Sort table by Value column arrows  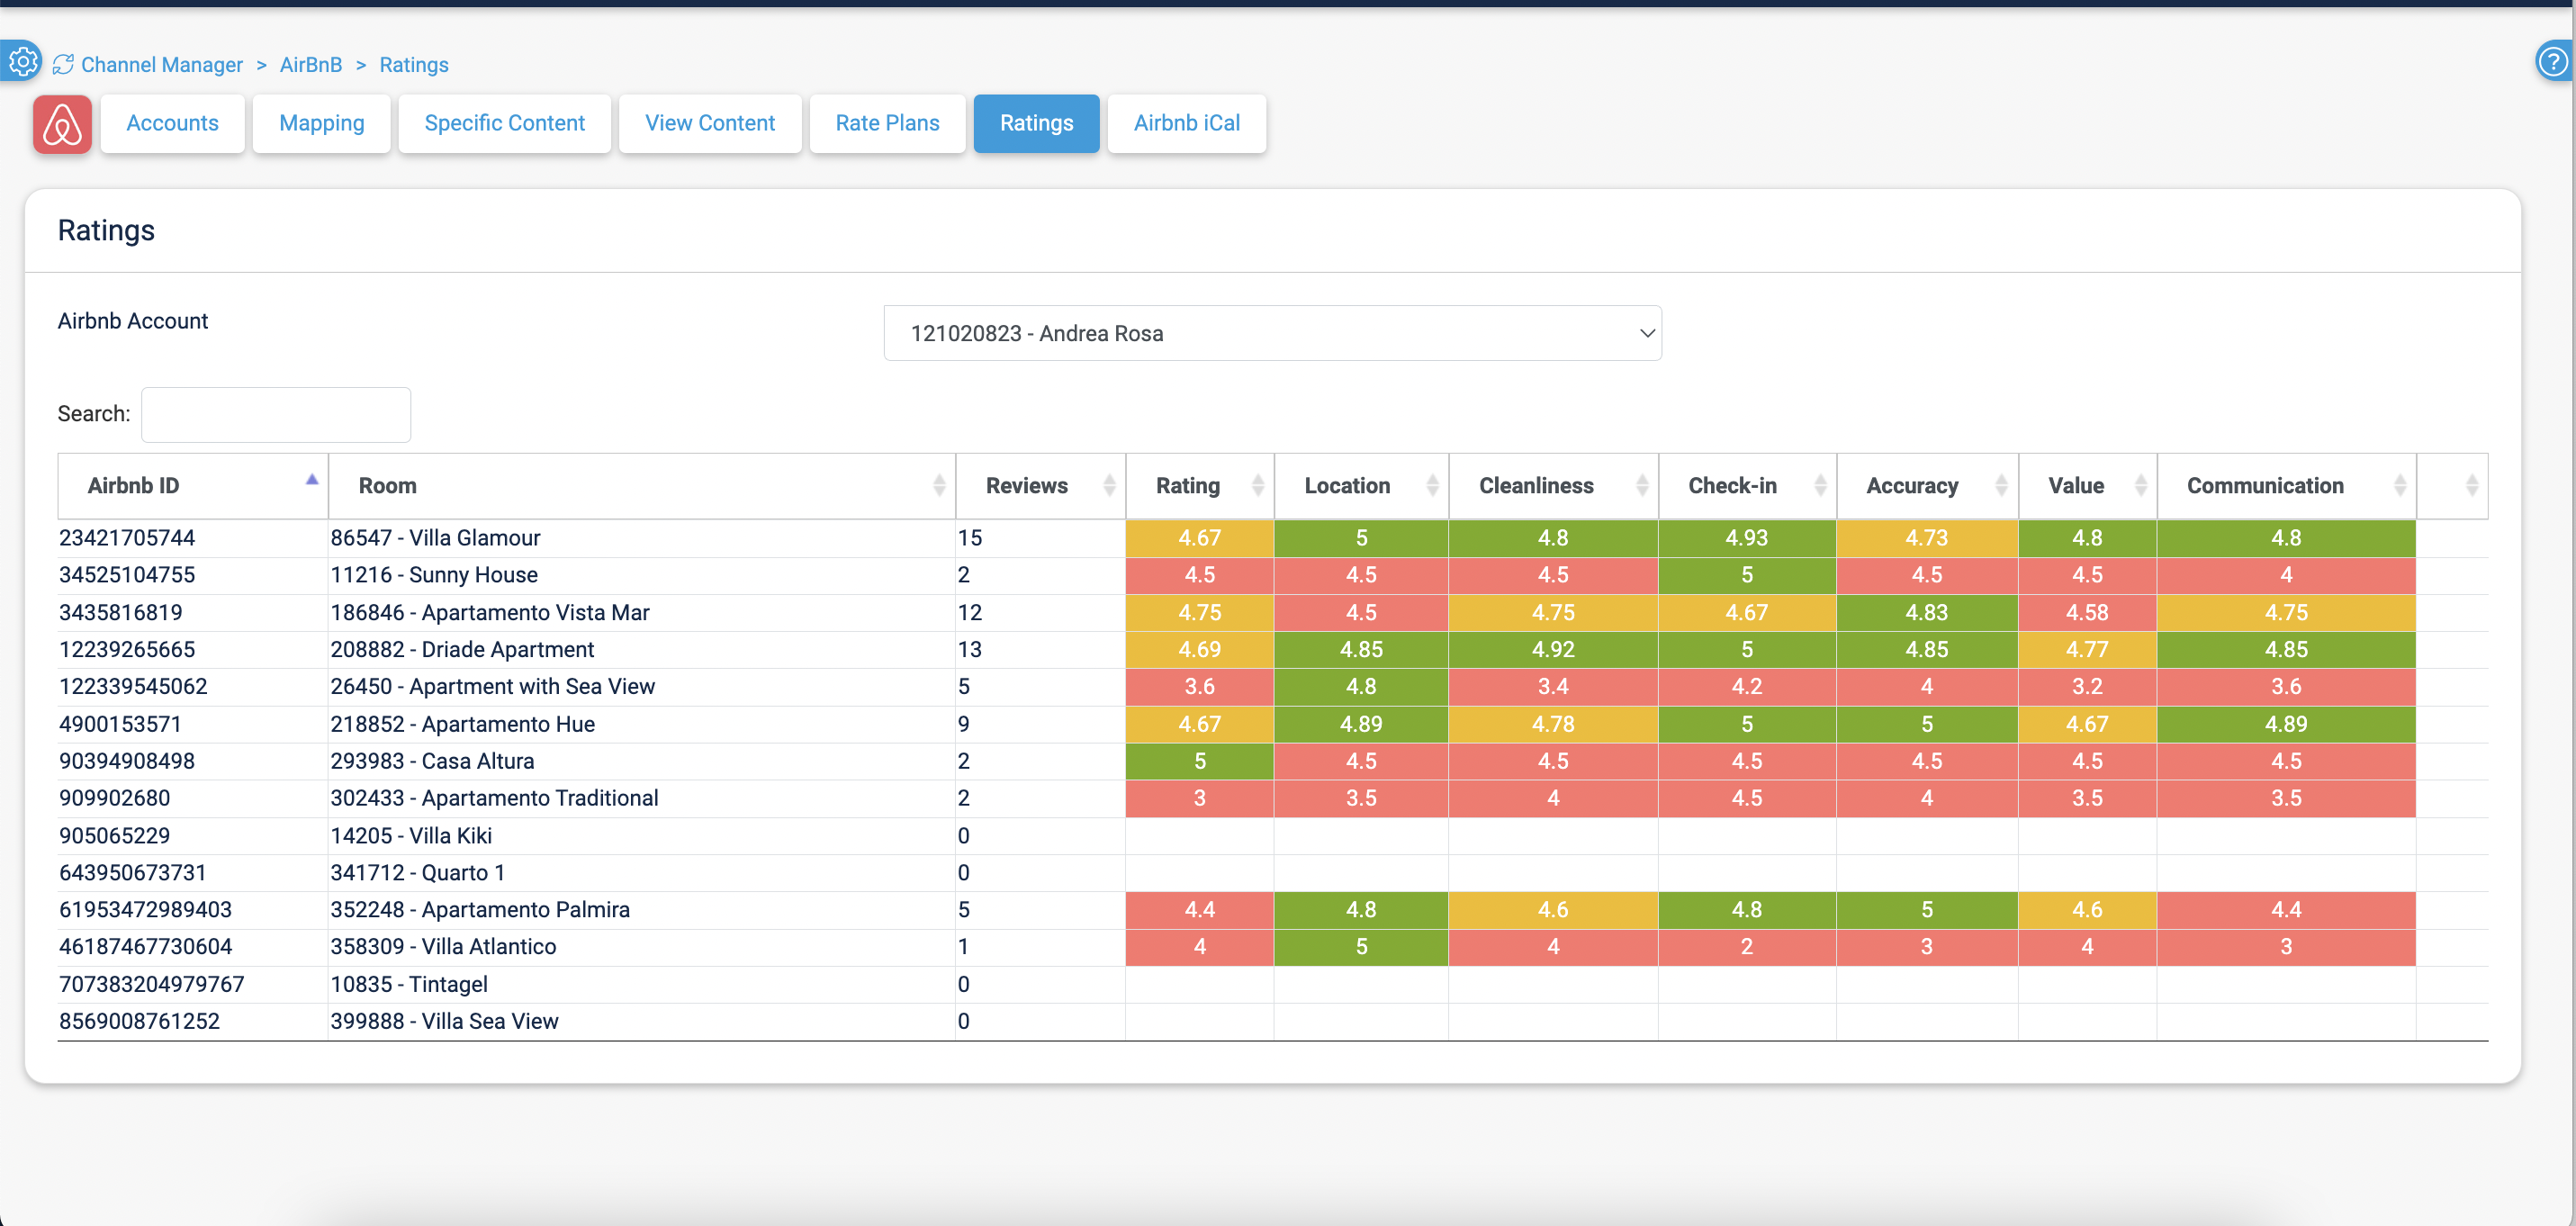pyautogui.click(x=2140, y=486)
